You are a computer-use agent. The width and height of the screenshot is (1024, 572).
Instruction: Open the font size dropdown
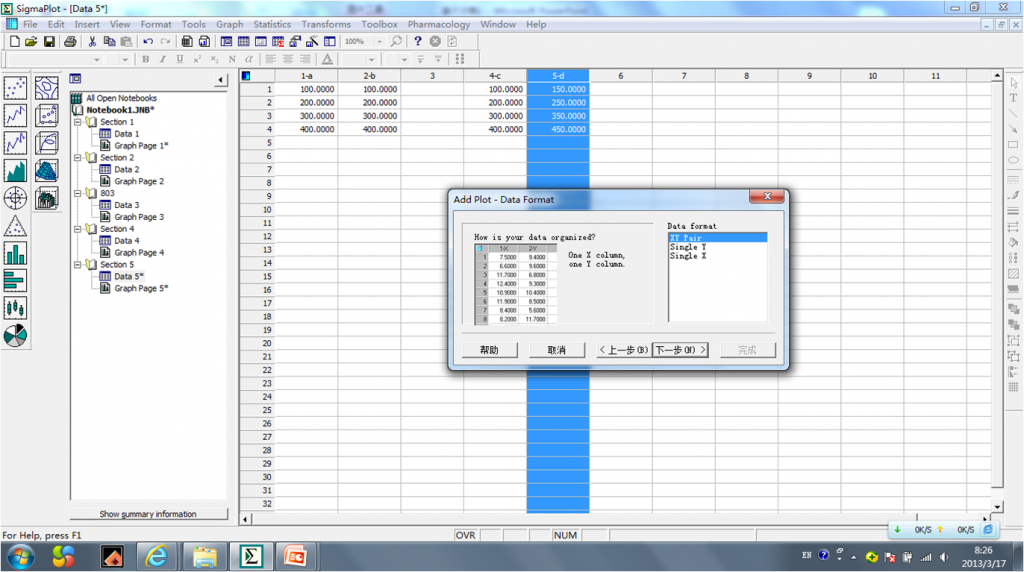pos(125,59)
